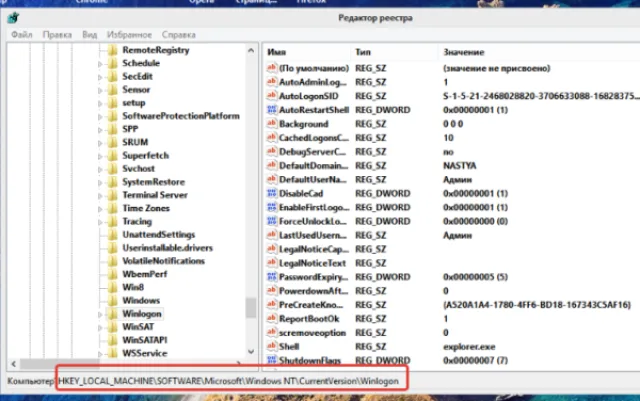
Task: Click the DWORD icon of AutoRestartShell value
Action: pyautogui.click(x=271, y=110)
